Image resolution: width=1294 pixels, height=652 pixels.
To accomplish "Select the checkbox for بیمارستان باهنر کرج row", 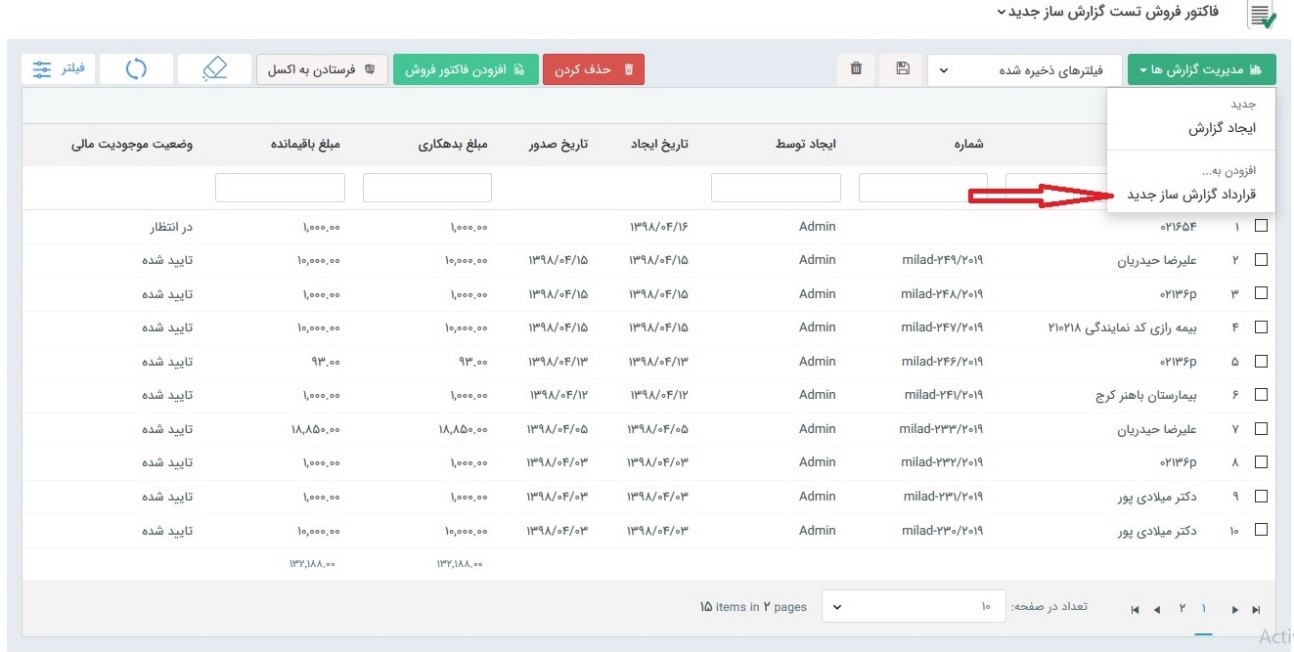I will tap(1261, 395).
